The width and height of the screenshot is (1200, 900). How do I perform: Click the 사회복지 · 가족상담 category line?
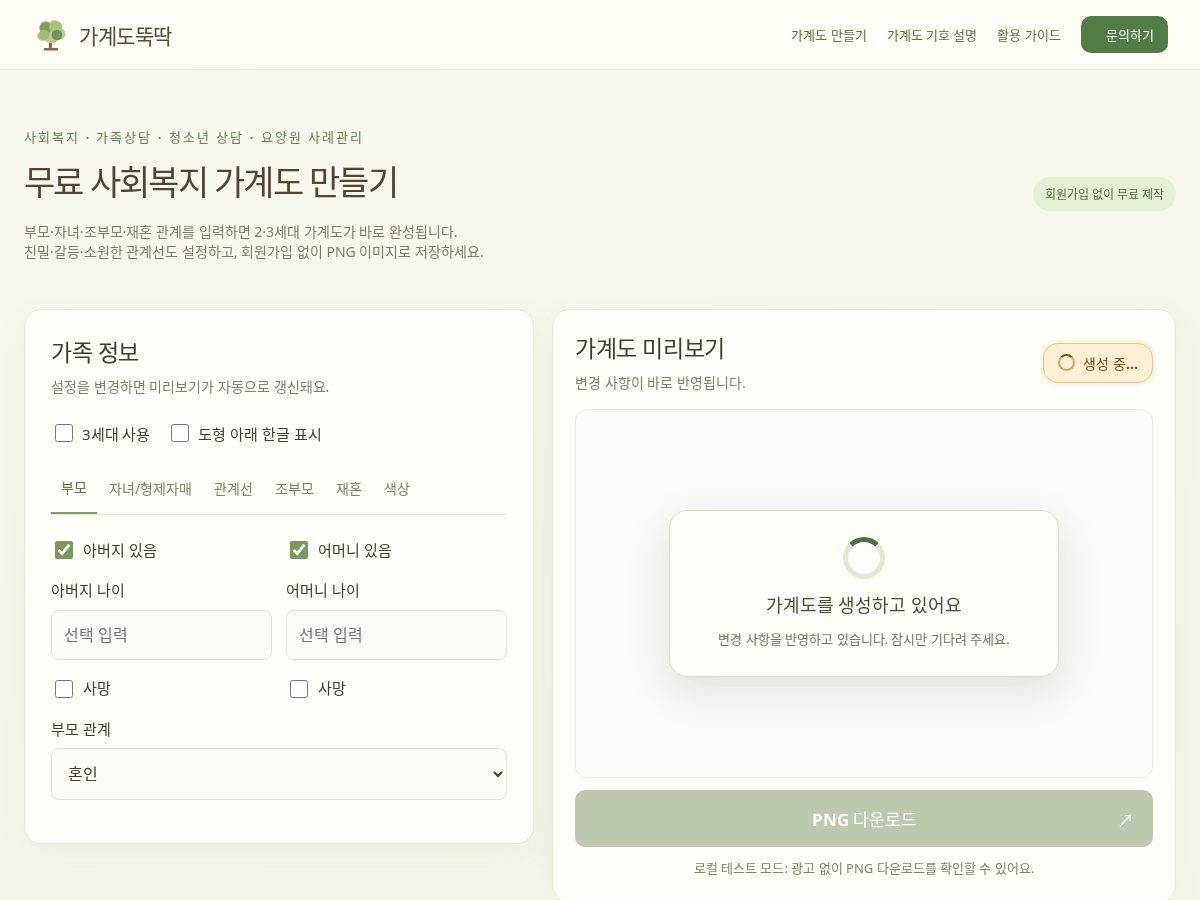[x=193, y=137]
